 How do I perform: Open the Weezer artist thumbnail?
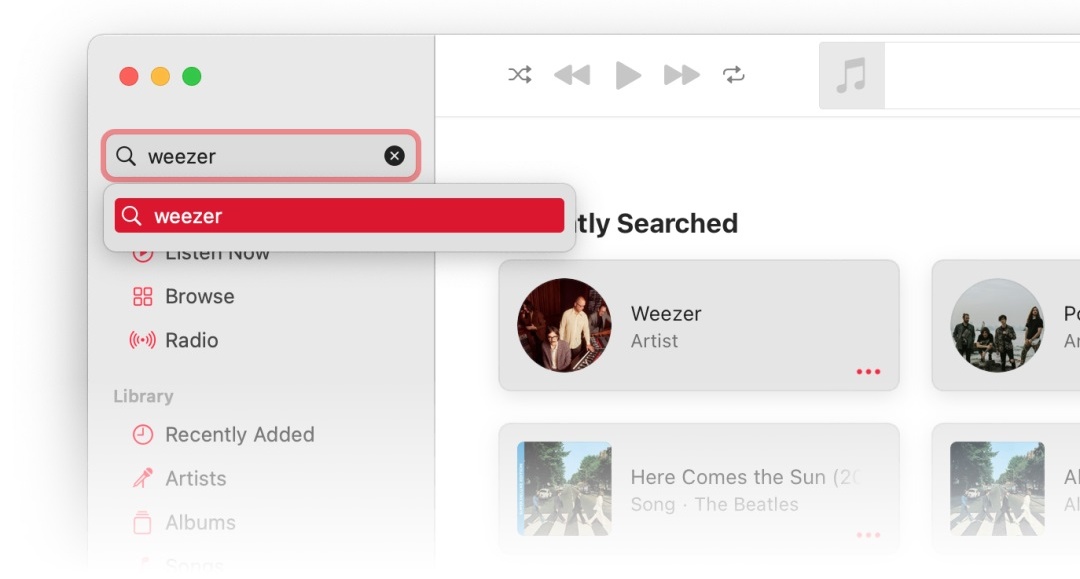(564, 326)
